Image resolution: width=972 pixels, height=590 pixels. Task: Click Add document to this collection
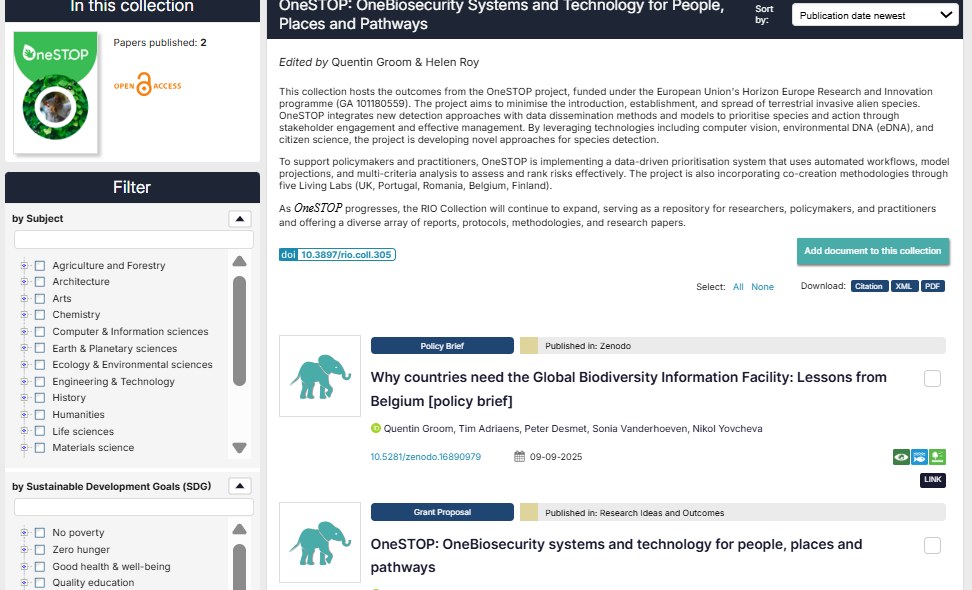click(872, 251)
